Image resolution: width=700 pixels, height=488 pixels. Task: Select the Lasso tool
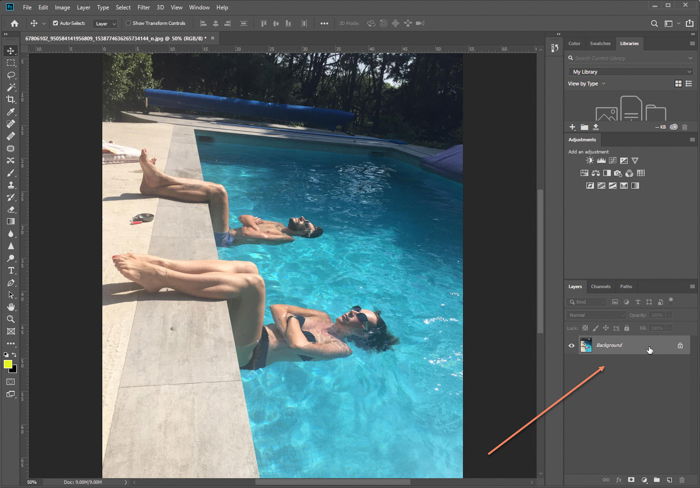coord(11,75)
